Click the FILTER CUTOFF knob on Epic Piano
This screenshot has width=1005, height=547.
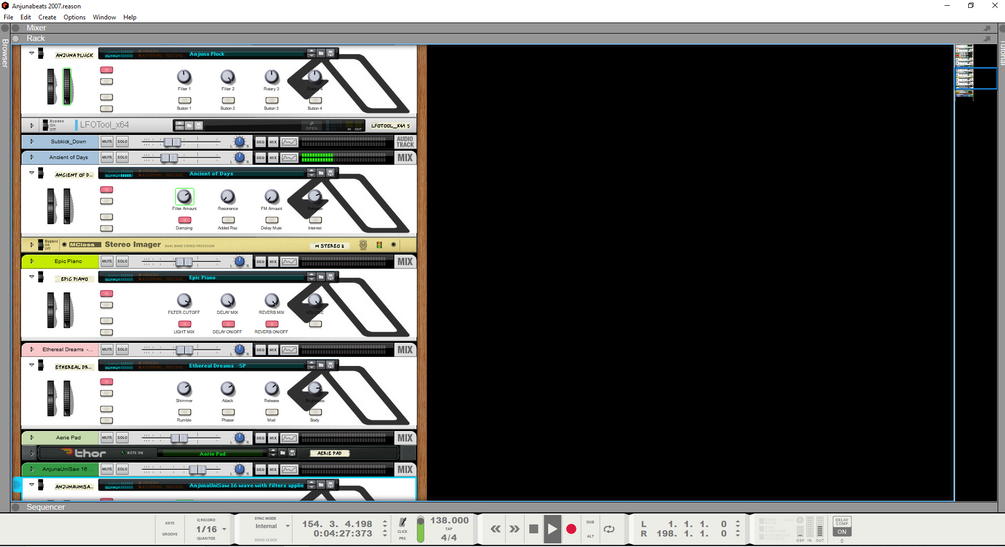click(184, 300)
